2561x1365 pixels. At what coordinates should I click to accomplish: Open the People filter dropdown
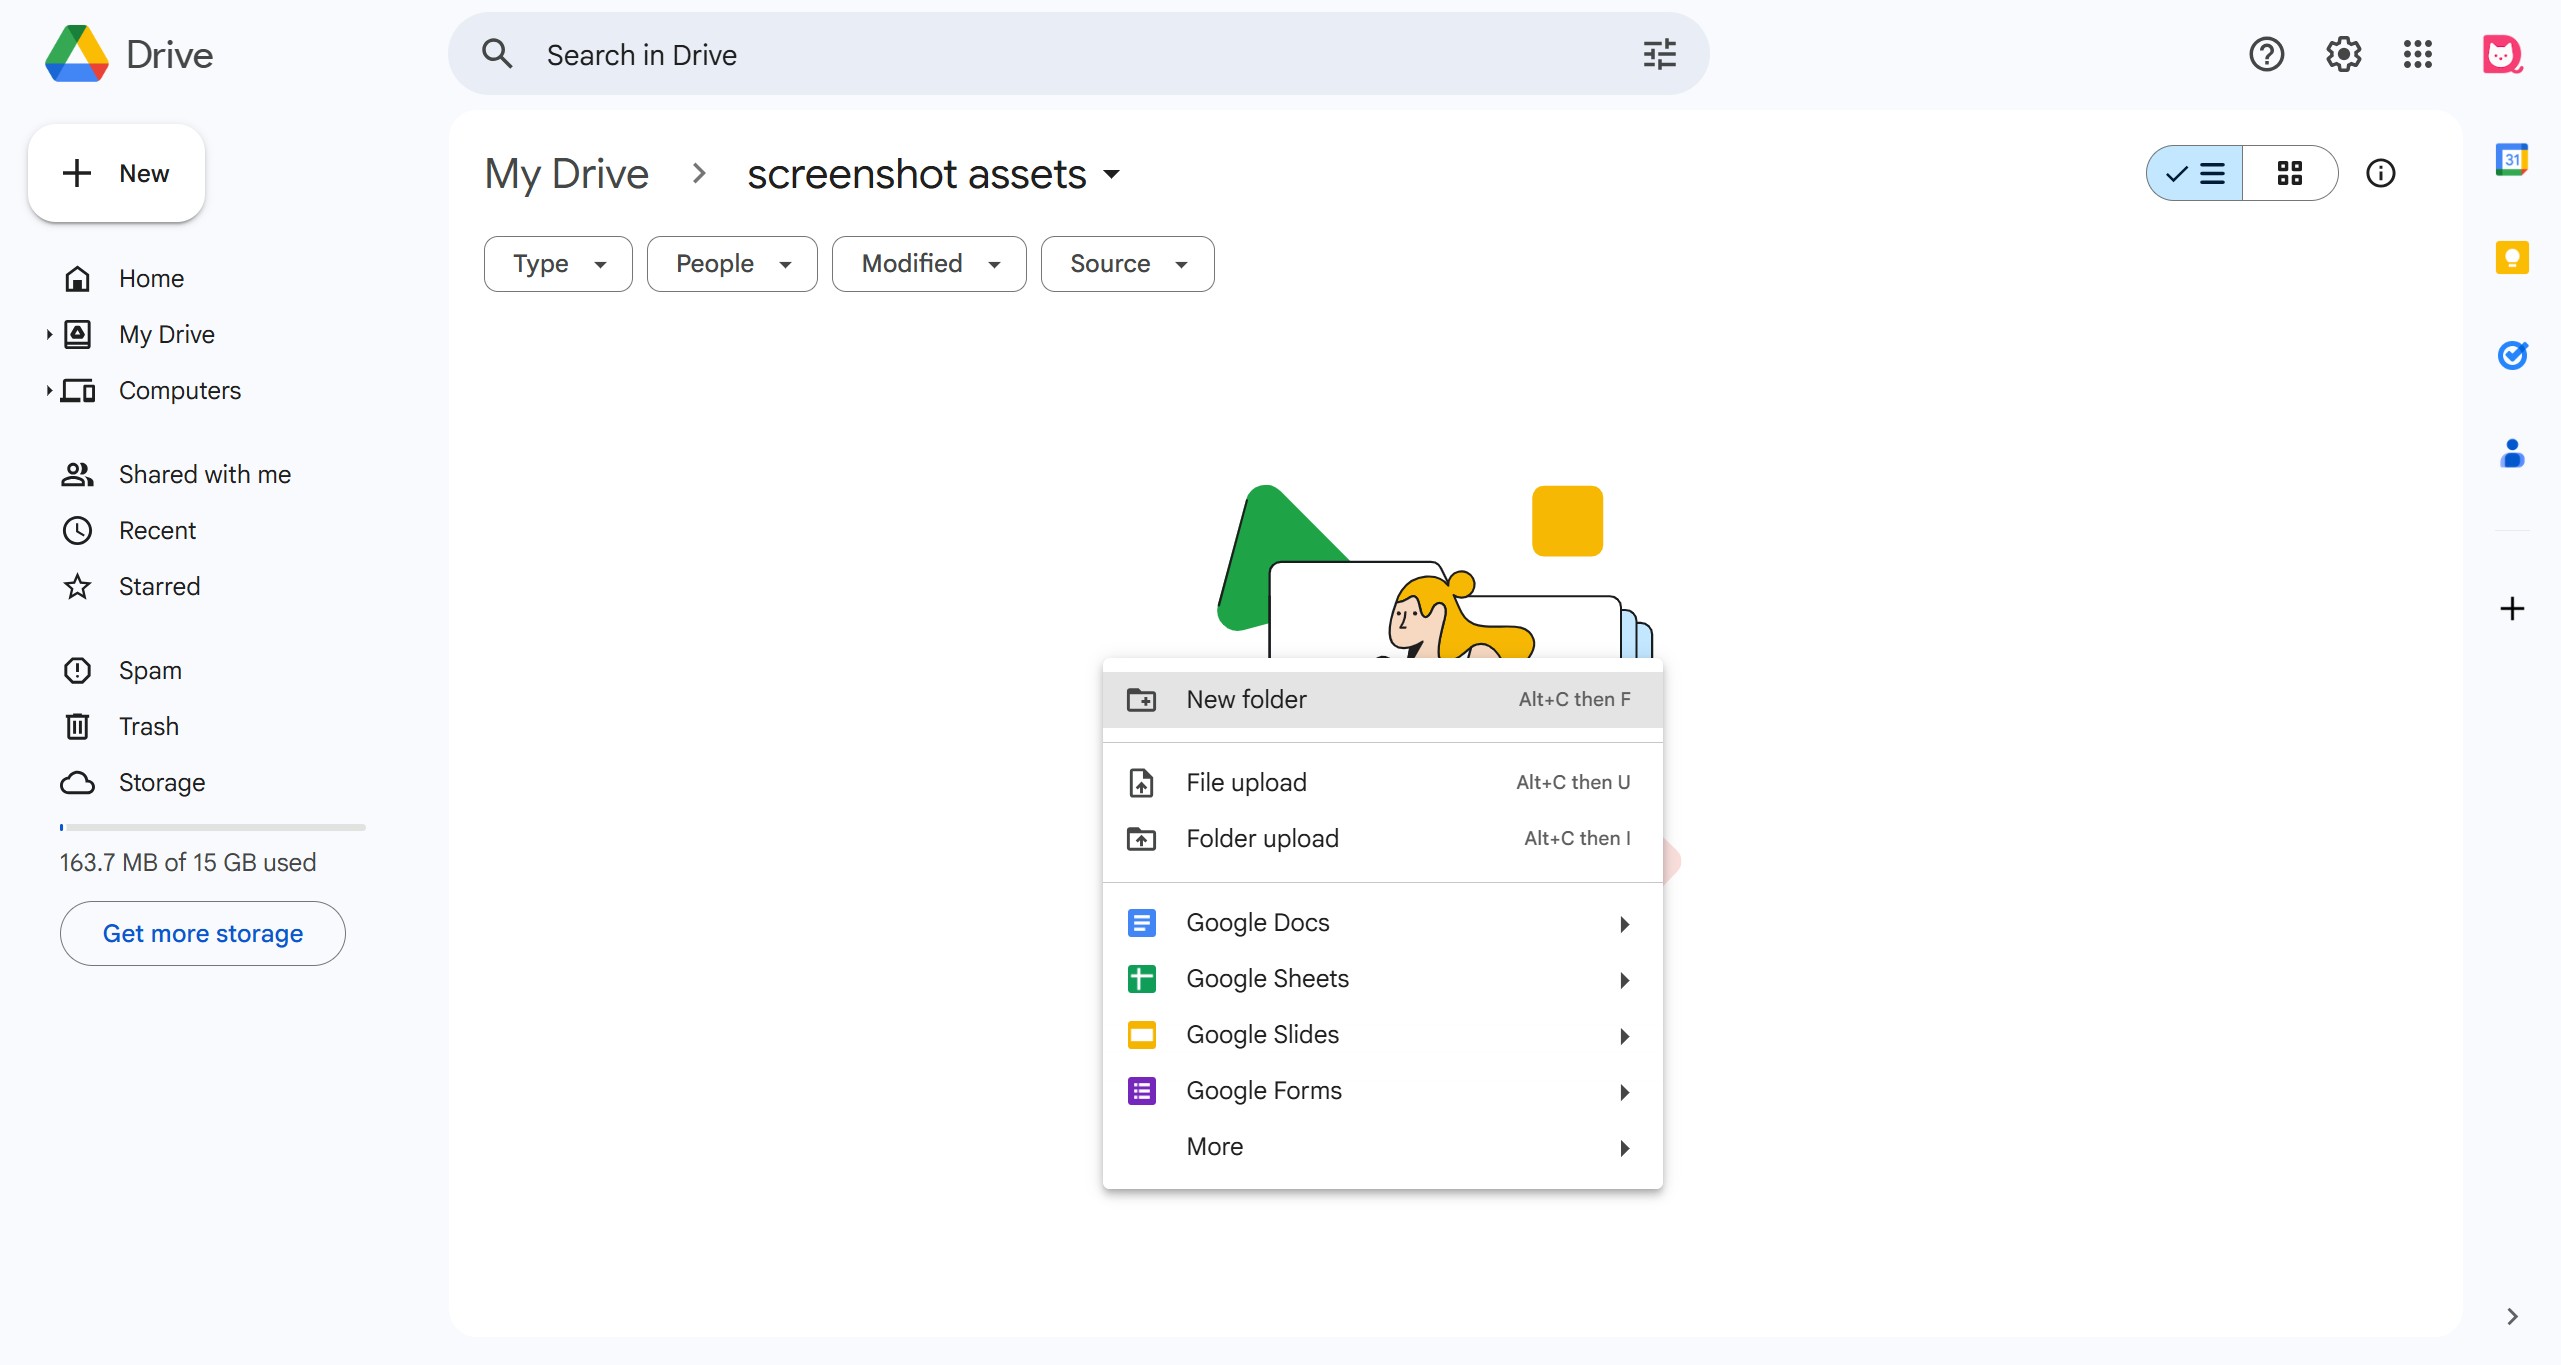coord(732,264)
